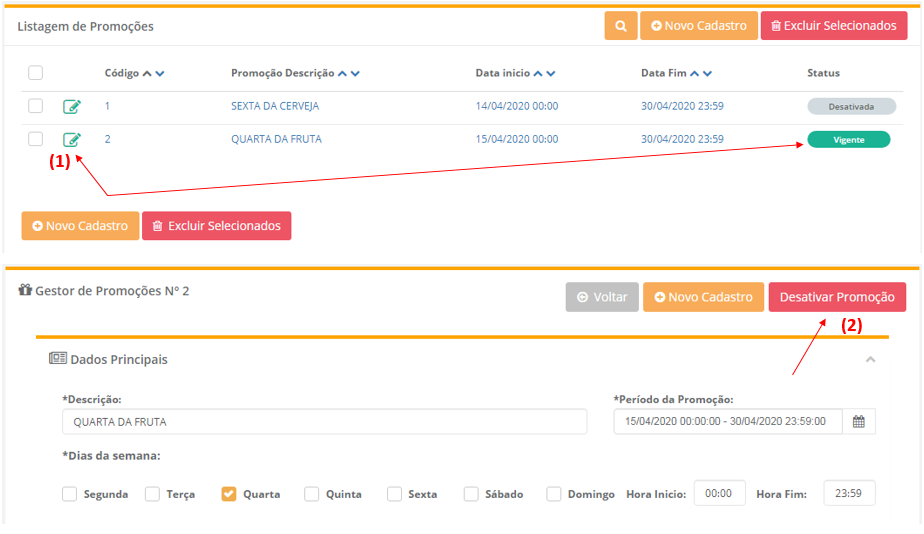Click Voltar button to go back
The image size is (924, 534).
coord(601,297)
